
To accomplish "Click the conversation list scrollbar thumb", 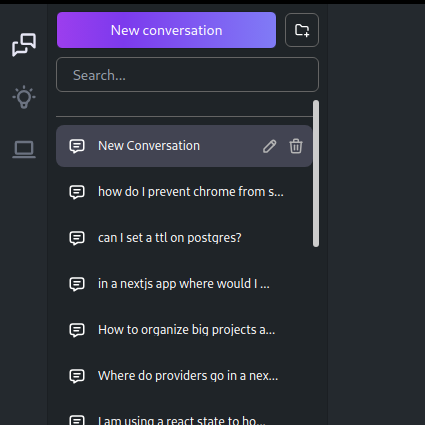I will pos(316,174).
